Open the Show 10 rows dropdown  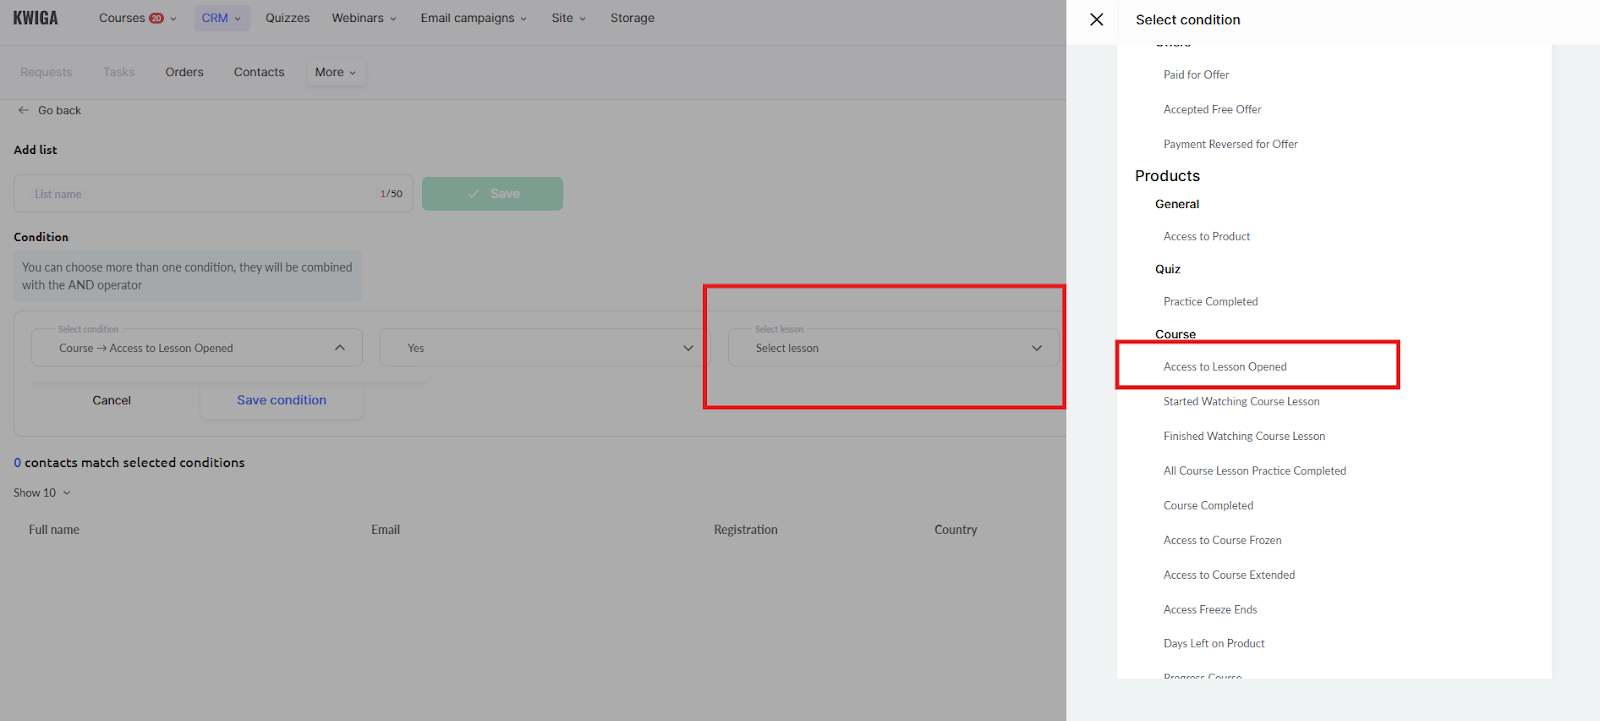[x=42, y=493]
